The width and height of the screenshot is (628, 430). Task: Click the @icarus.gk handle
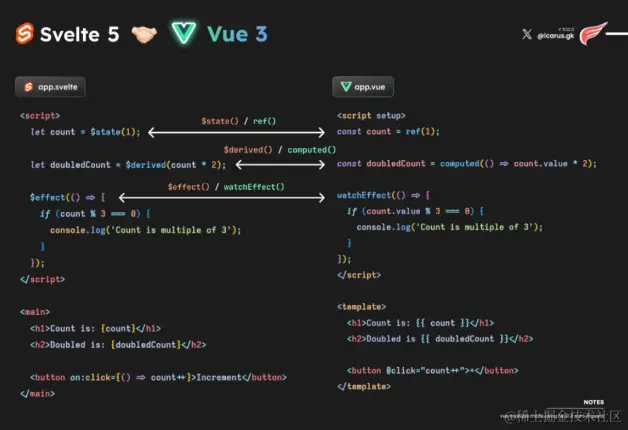[556, 36]
